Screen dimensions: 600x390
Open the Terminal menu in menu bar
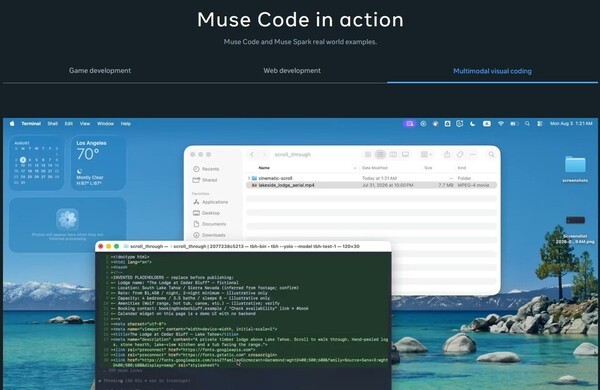coord(31,124)
